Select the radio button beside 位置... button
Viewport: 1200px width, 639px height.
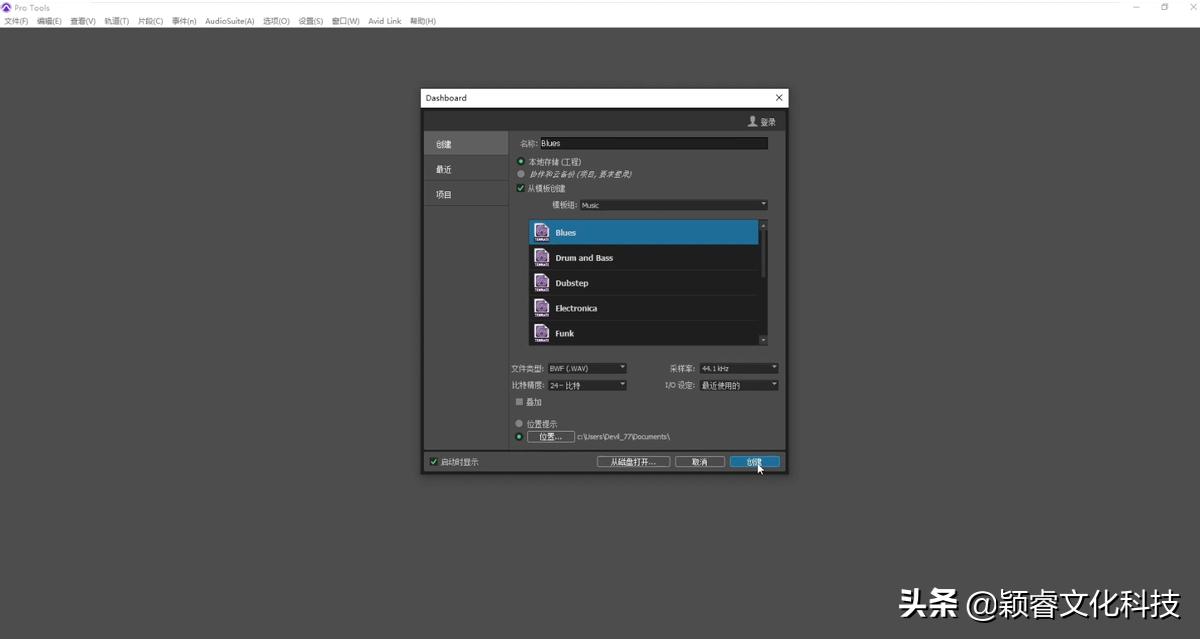tap(519, 436)
